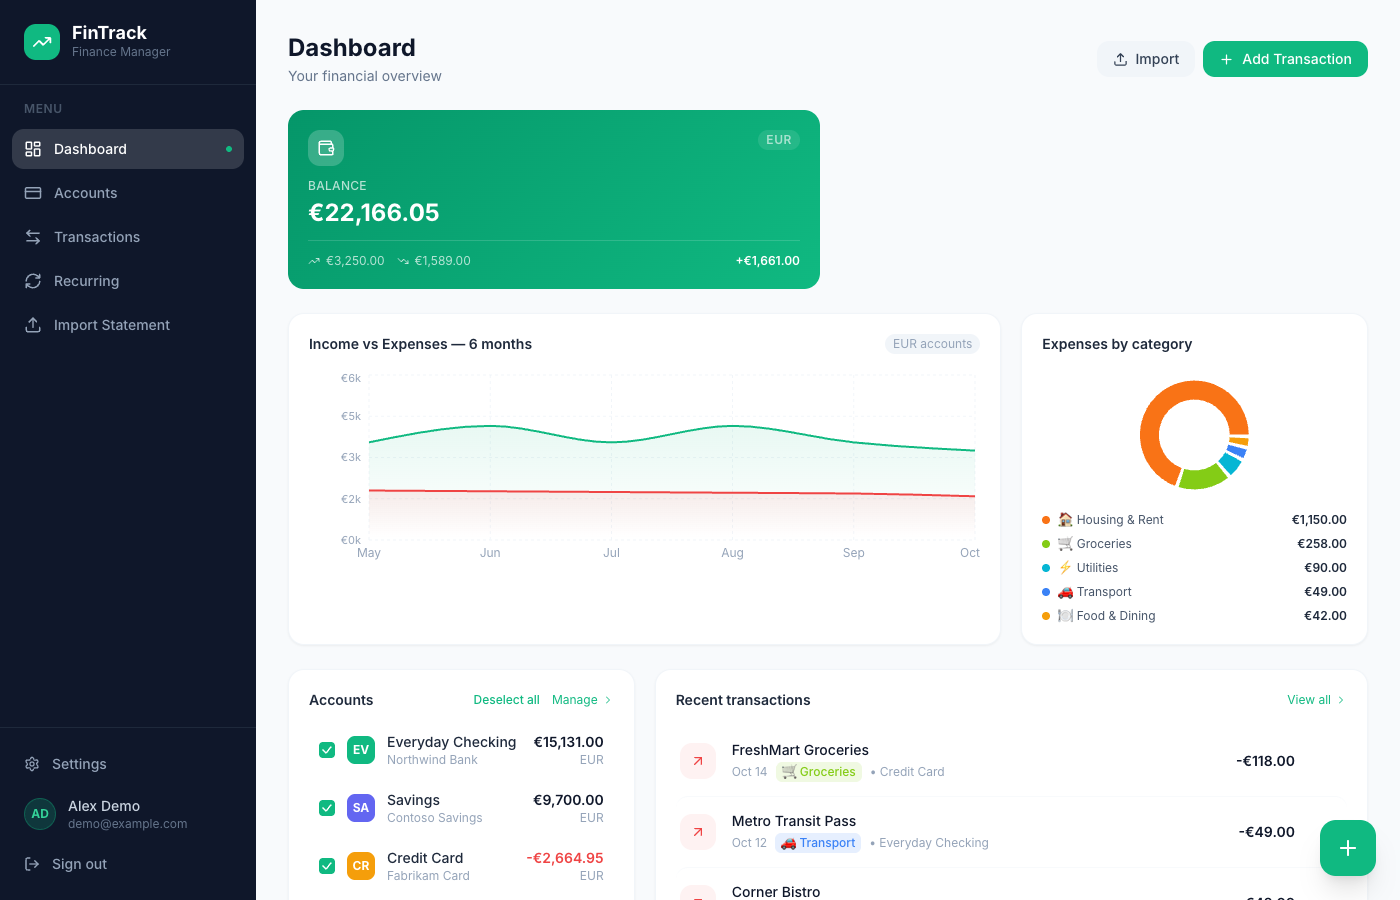Viewport: 1400px width, 900px height.
Task: Click the orange Housing & Rent legend dot
Action: [1046, 520]
